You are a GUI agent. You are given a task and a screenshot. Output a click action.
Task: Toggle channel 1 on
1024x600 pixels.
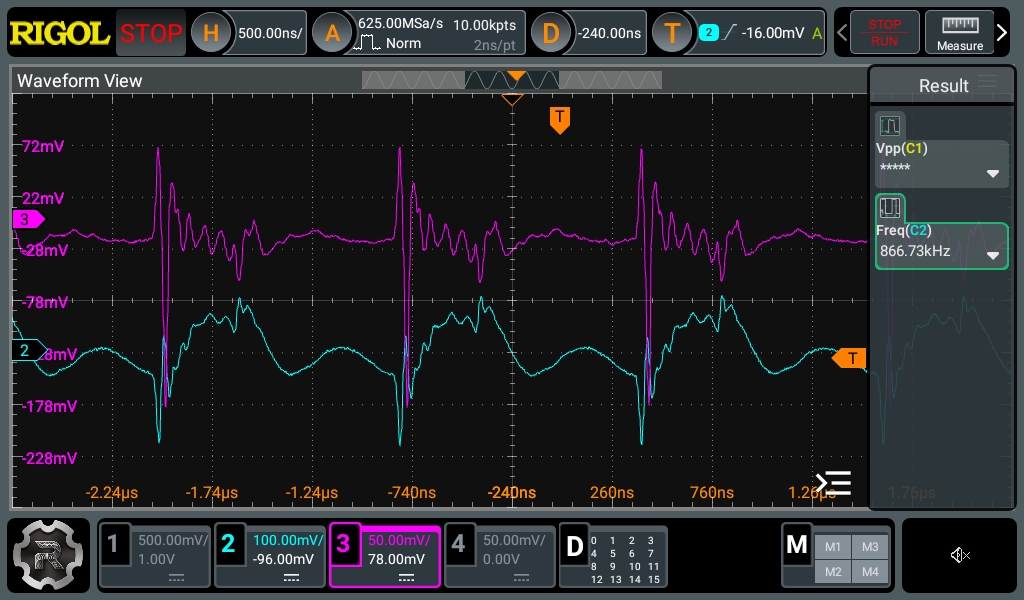tap(114, 544)
